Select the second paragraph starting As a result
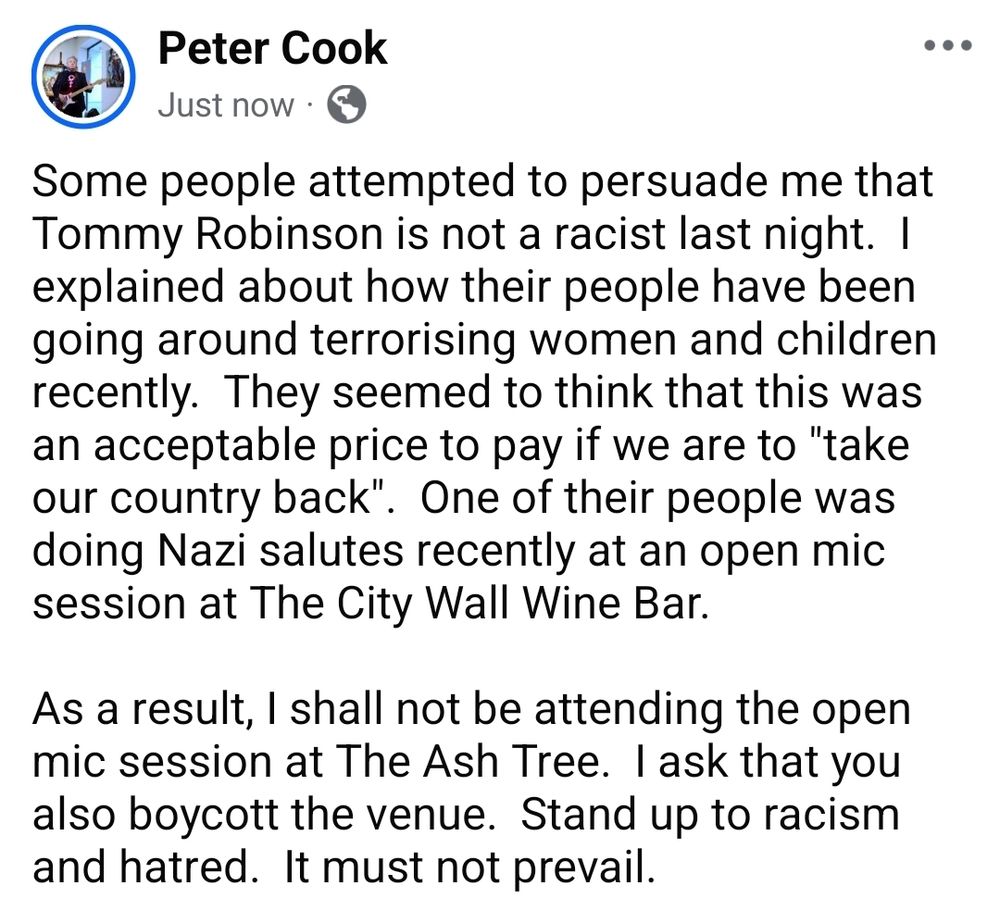 click(471, 788)
